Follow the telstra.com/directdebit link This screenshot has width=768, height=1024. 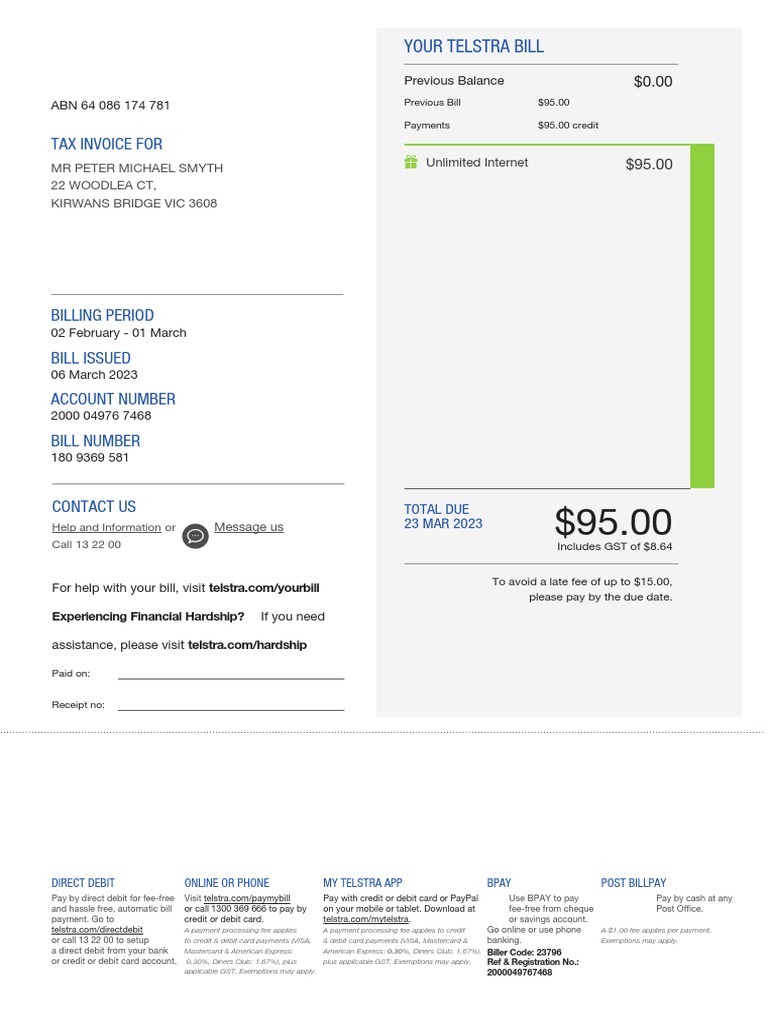click(97, 930)
